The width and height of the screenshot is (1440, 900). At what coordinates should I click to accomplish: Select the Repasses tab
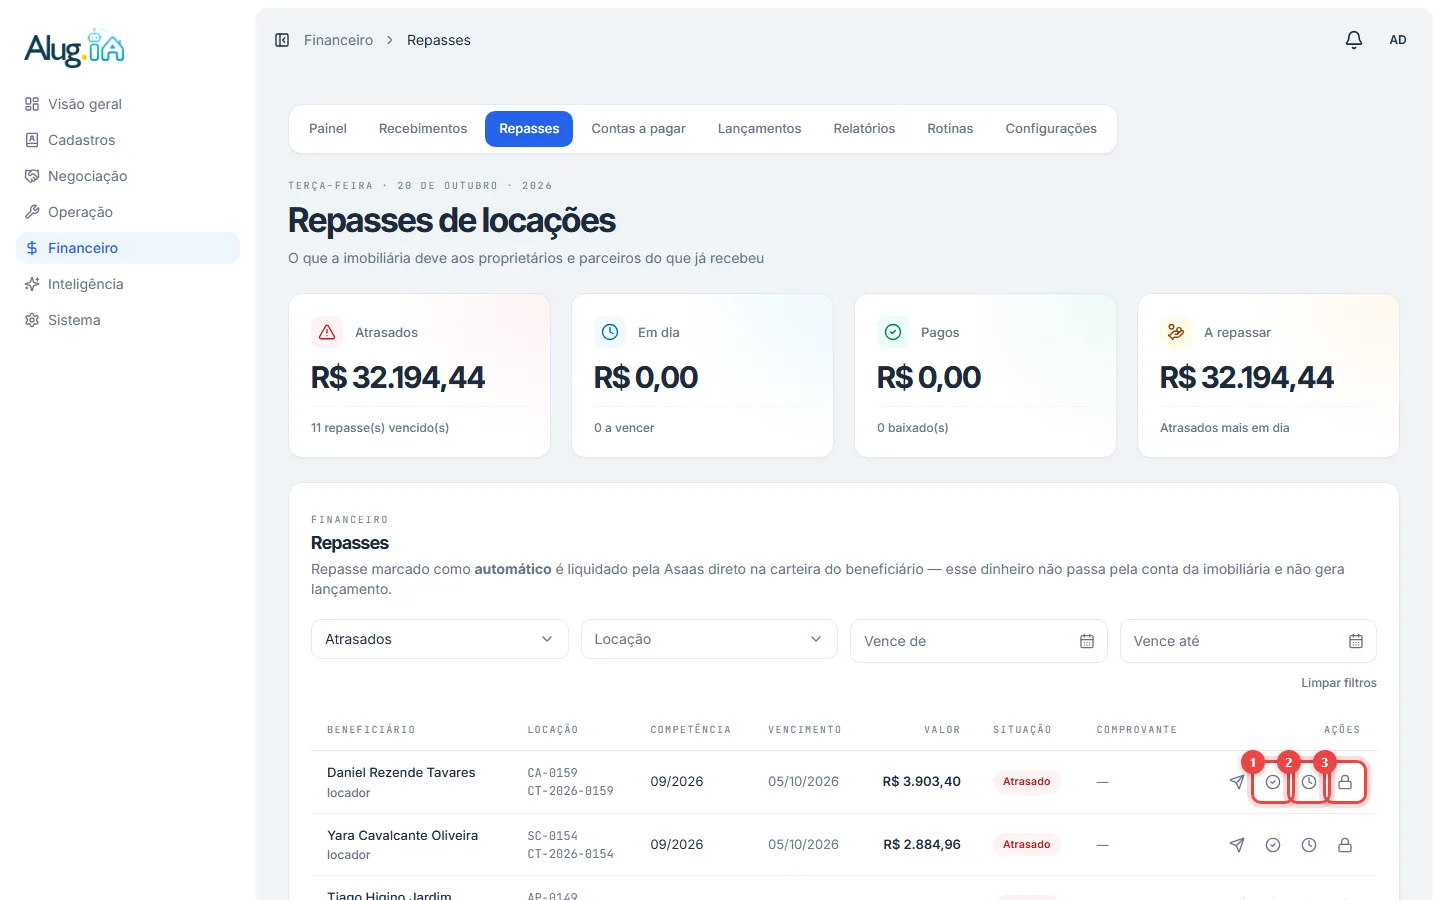tap(529, 129)
